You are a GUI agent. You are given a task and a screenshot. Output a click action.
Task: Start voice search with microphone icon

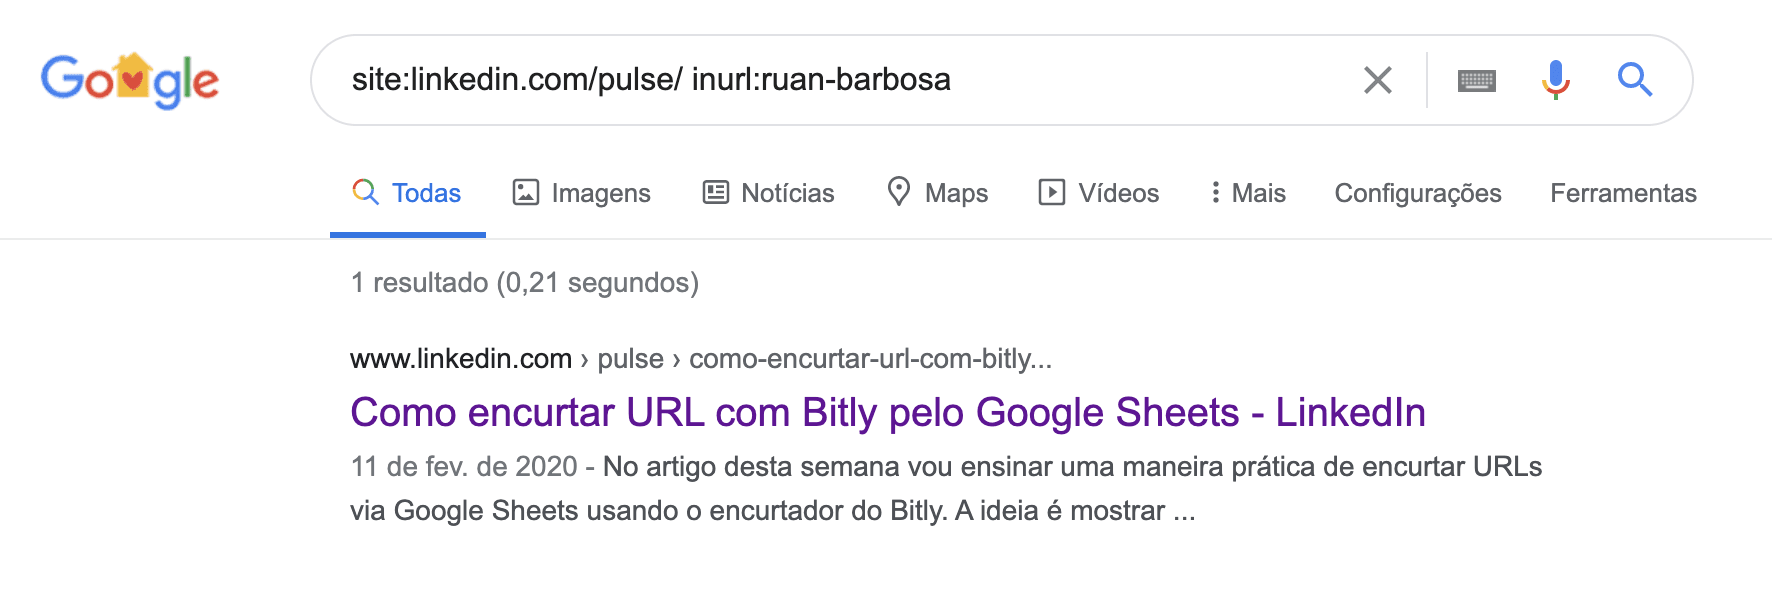click(x=1555, y=80)
